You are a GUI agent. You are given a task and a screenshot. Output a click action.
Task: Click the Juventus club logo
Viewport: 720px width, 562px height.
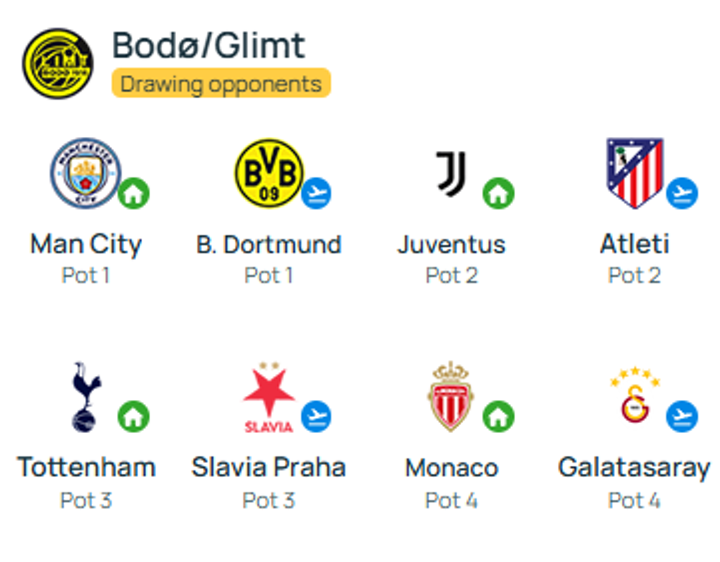(x=450, y=173)
